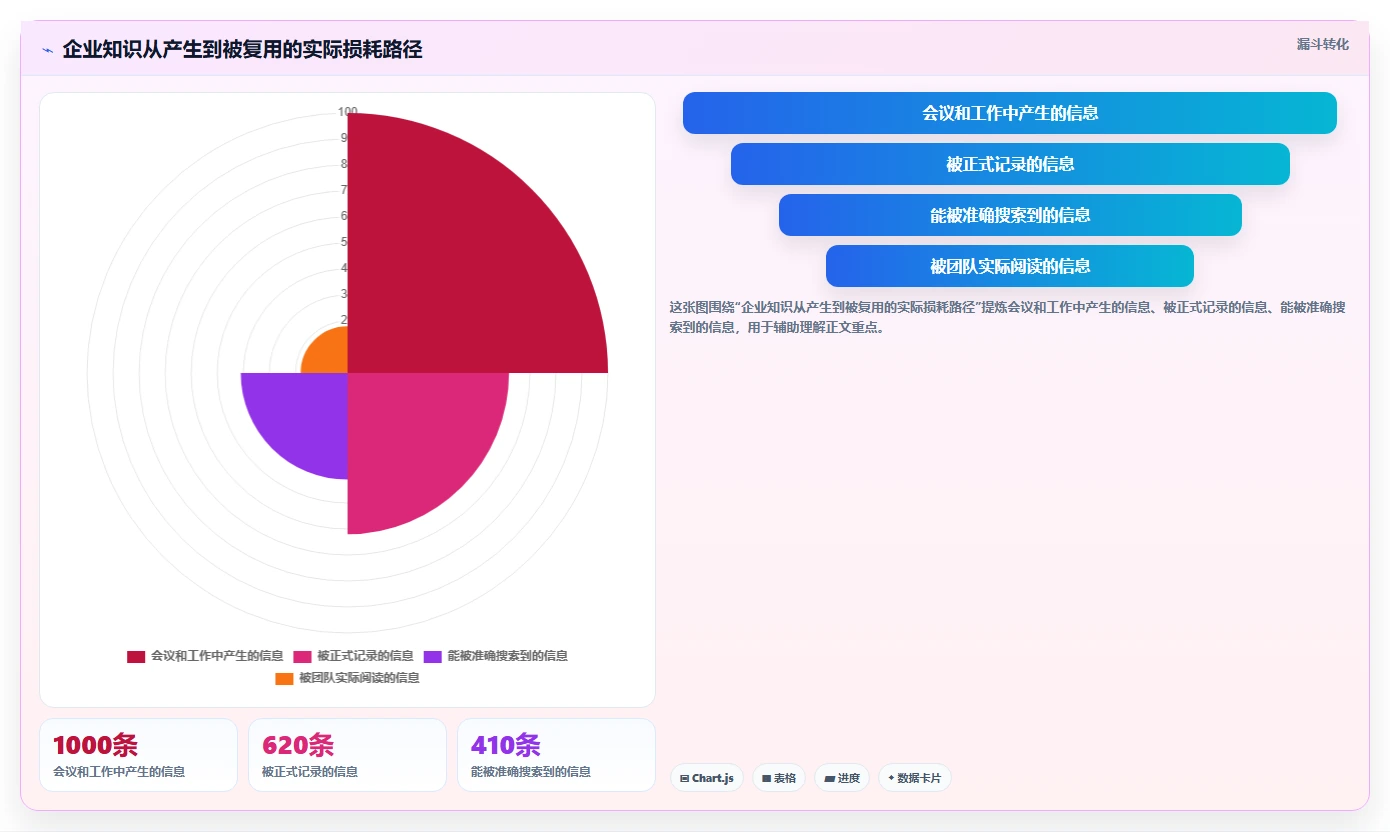Toggle the 被团队实际阅读的信息 legend entry
The image size is (1390, 832).
pyautogui.click(x=347, y=678)
